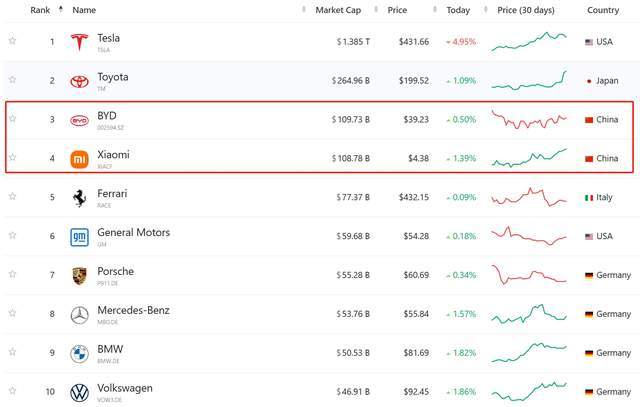Click the Volkswagen VW logo
The width and height of the screenshot is (640, 407).
pos(79,393)
